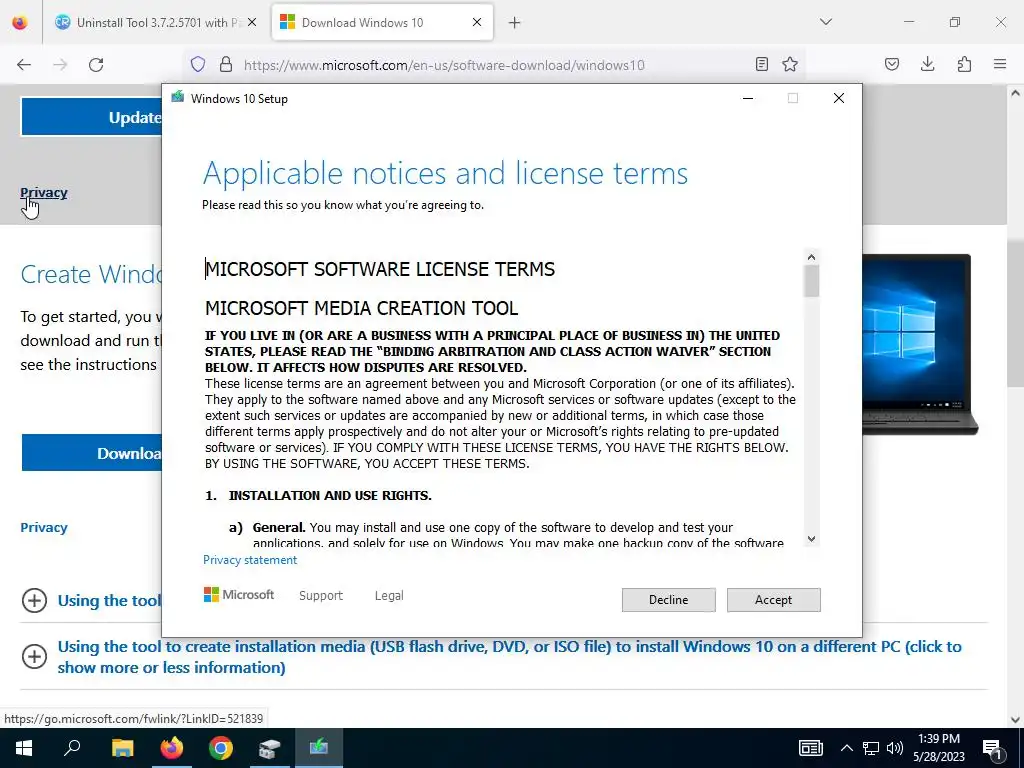This screenshot has width=1024, height=768.
Task: Toggle reader view icon in address bar
Action: [761, 65]
